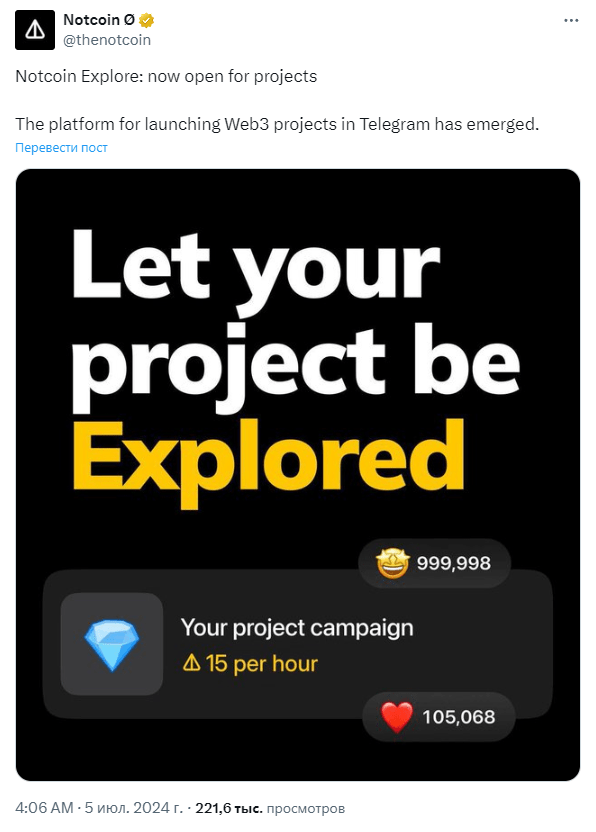Open the Notcoin profile avatar

tap(35, 30)
